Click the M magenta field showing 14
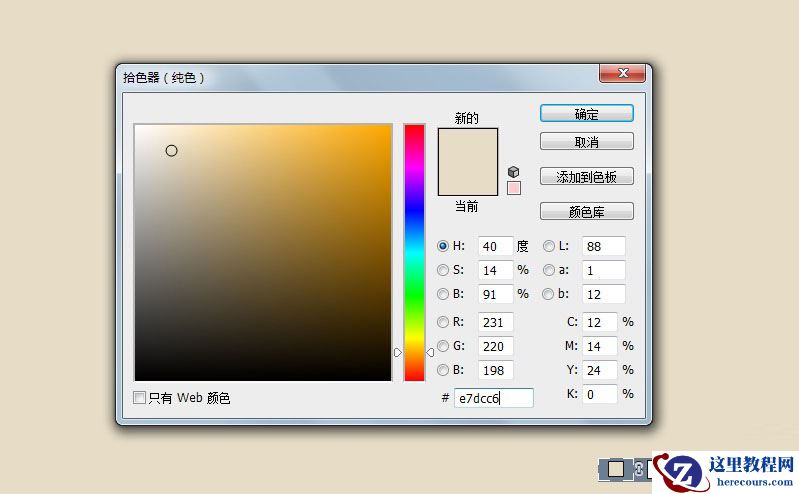 600,346
